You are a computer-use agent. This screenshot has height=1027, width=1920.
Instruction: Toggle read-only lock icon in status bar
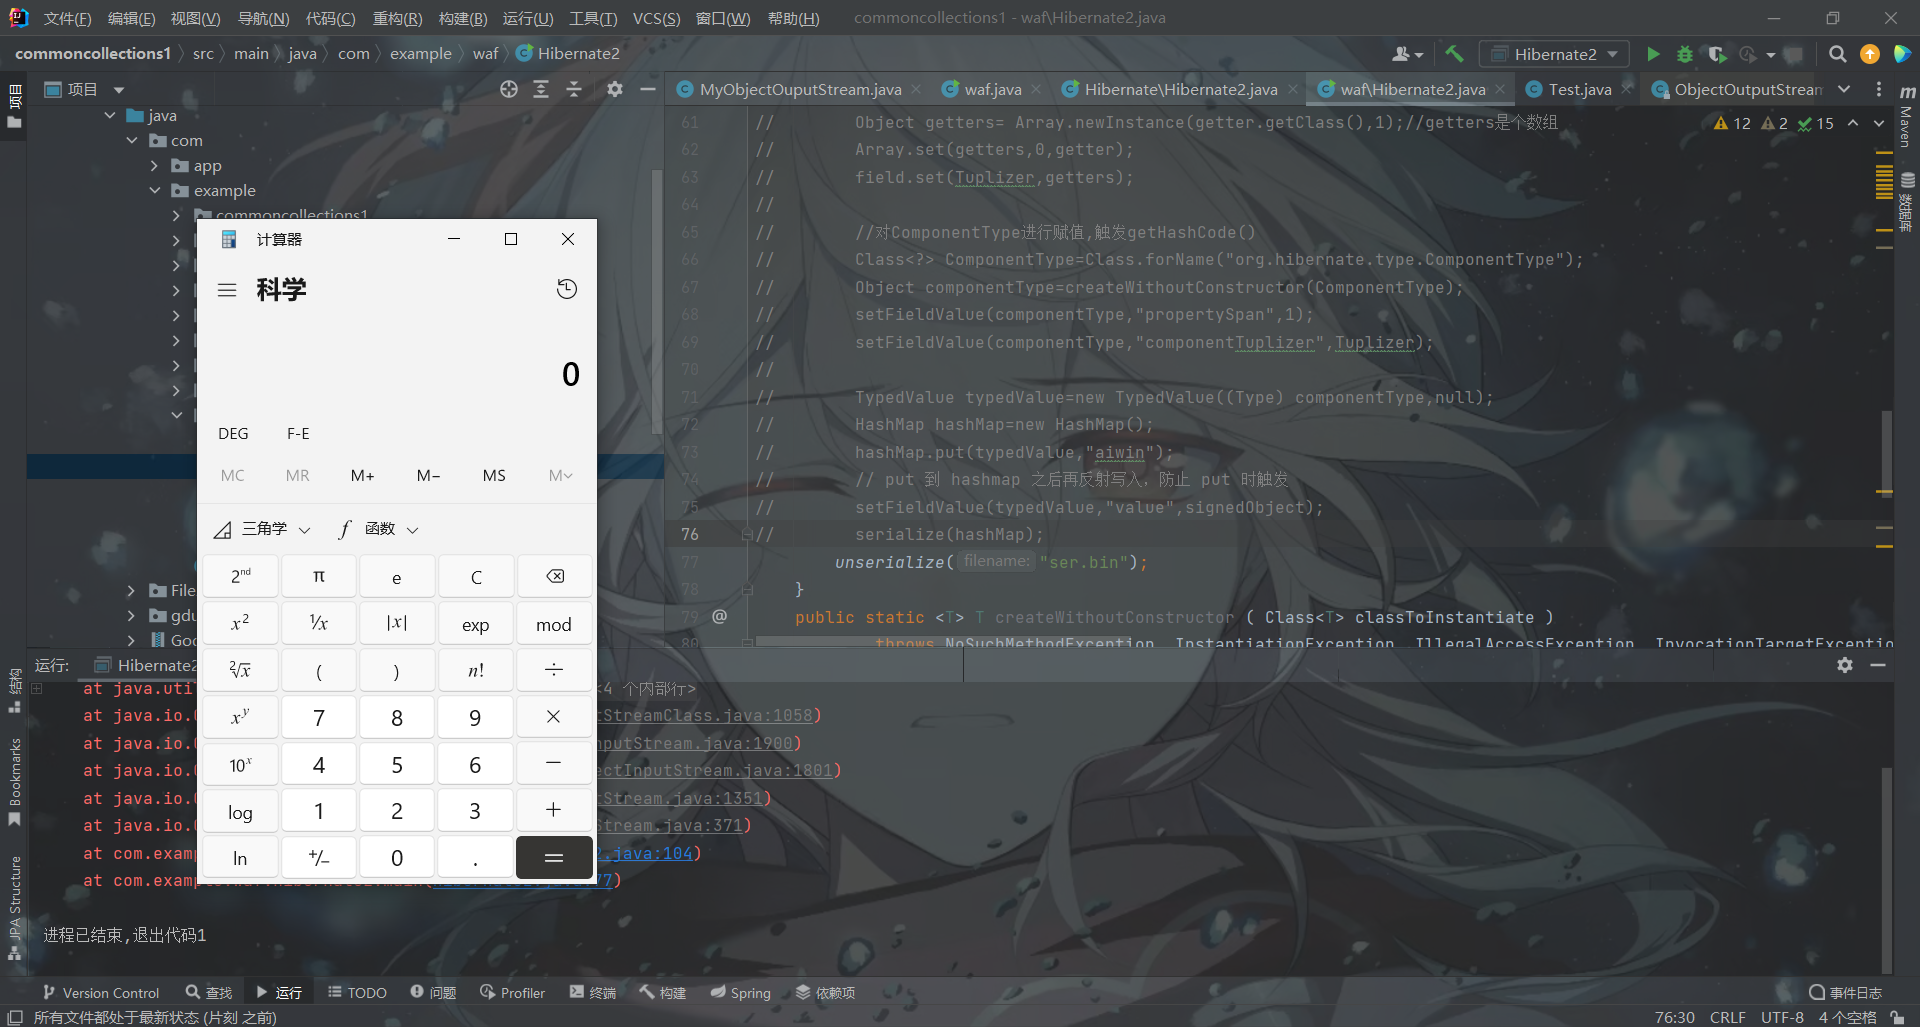click(1898, 1017)
